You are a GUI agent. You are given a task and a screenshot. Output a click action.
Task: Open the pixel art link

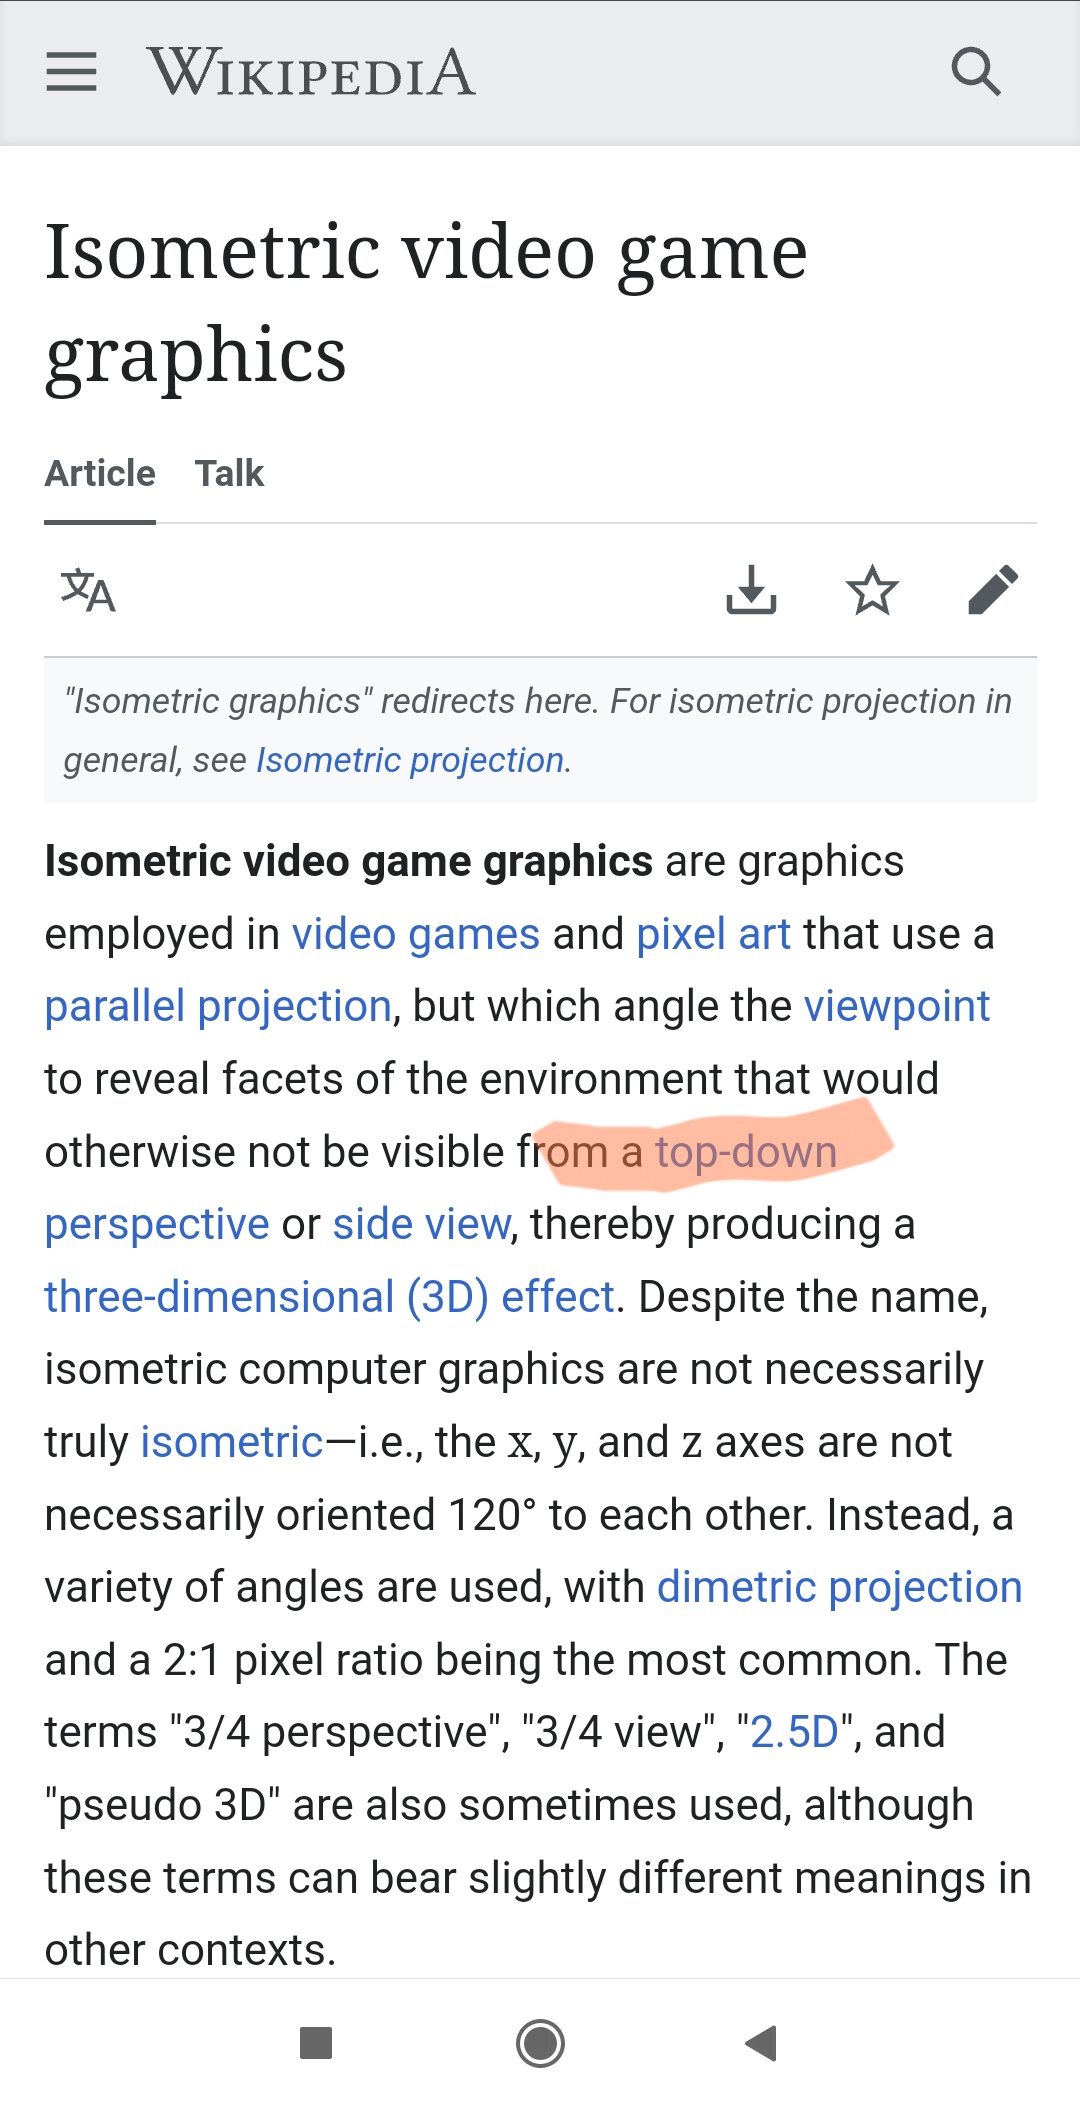coord(713,934)
